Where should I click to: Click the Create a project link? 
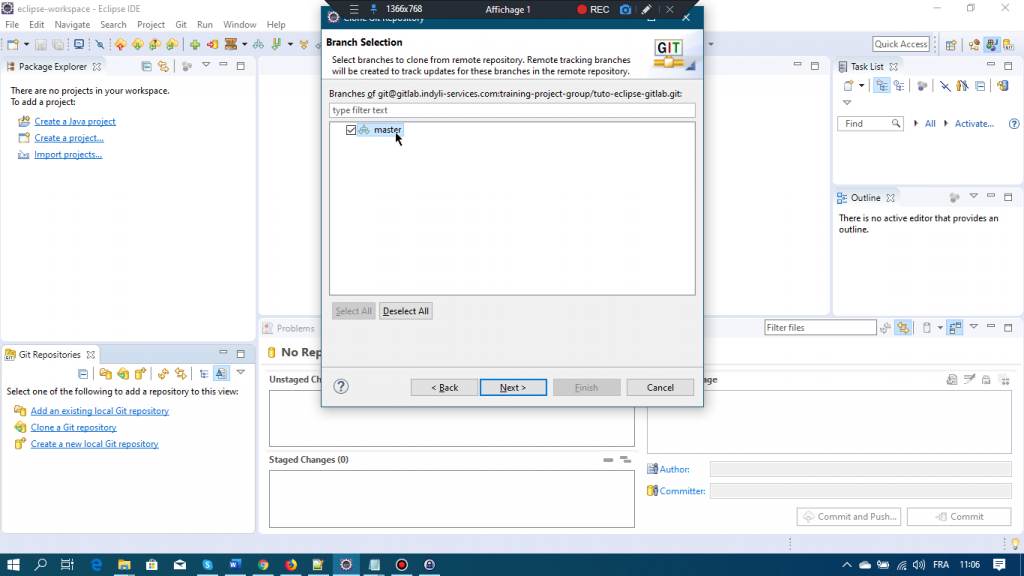[x=69, y=138]
